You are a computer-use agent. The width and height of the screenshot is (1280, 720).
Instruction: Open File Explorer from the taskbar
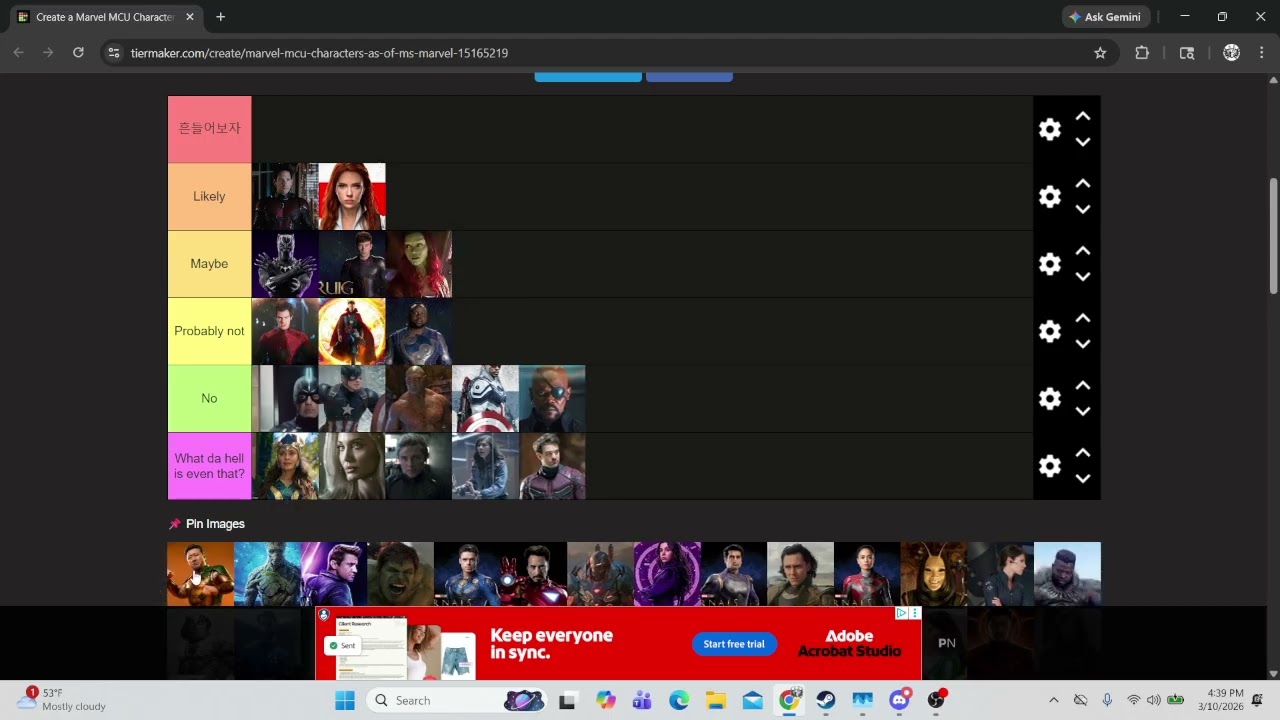715,700
